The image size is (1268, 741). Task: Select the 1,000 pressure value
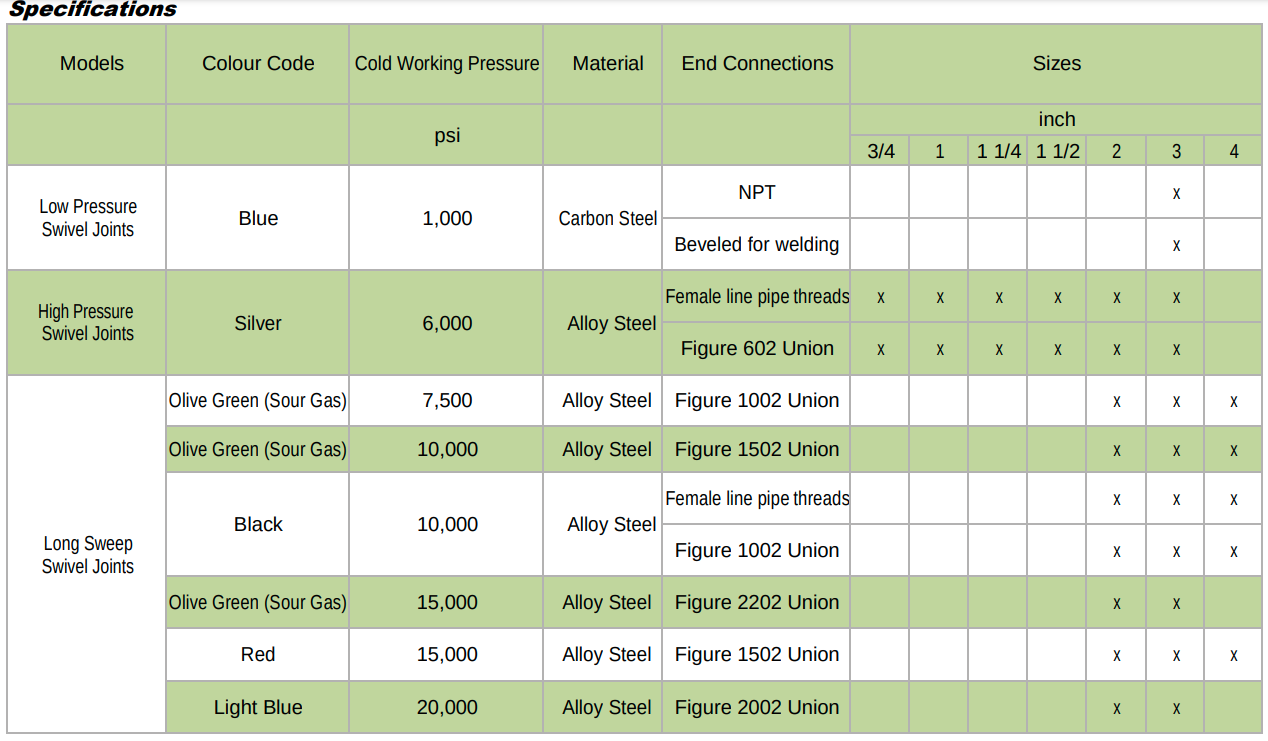(x=447, y=218)
